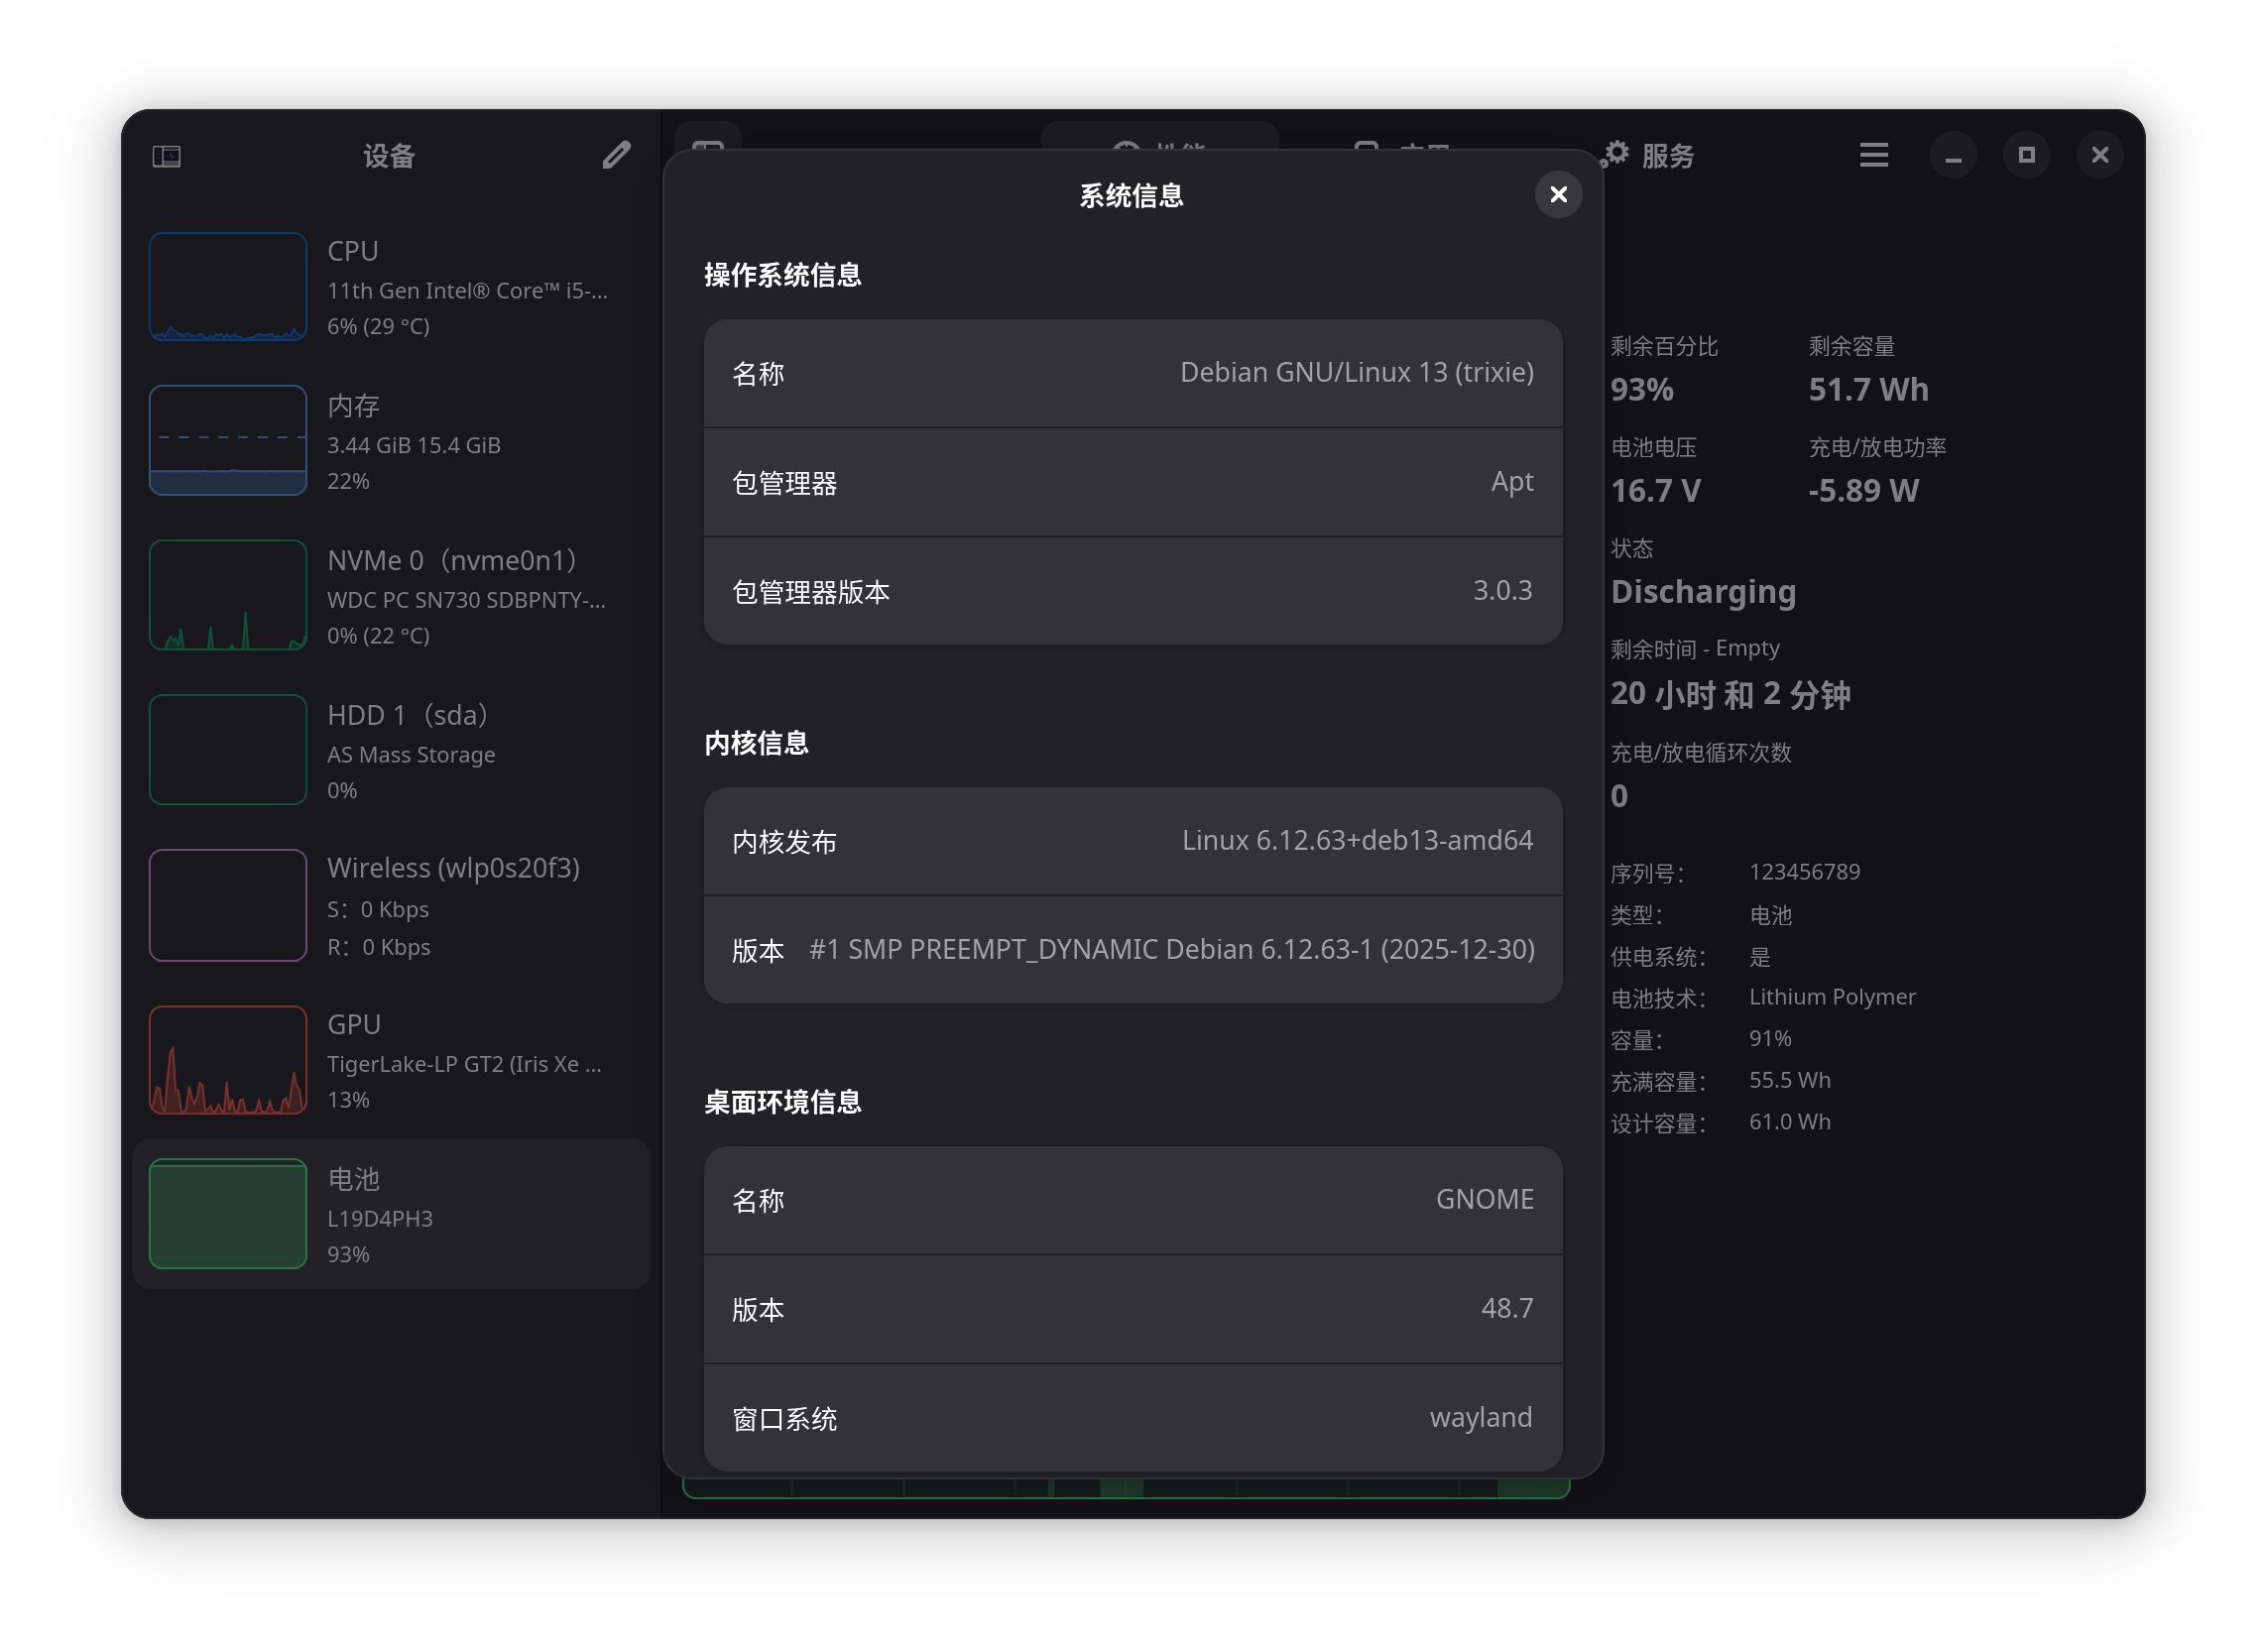Minimize the application window
Viewport: 2267px width, 1652px height.
click(x=1952, y=155)
